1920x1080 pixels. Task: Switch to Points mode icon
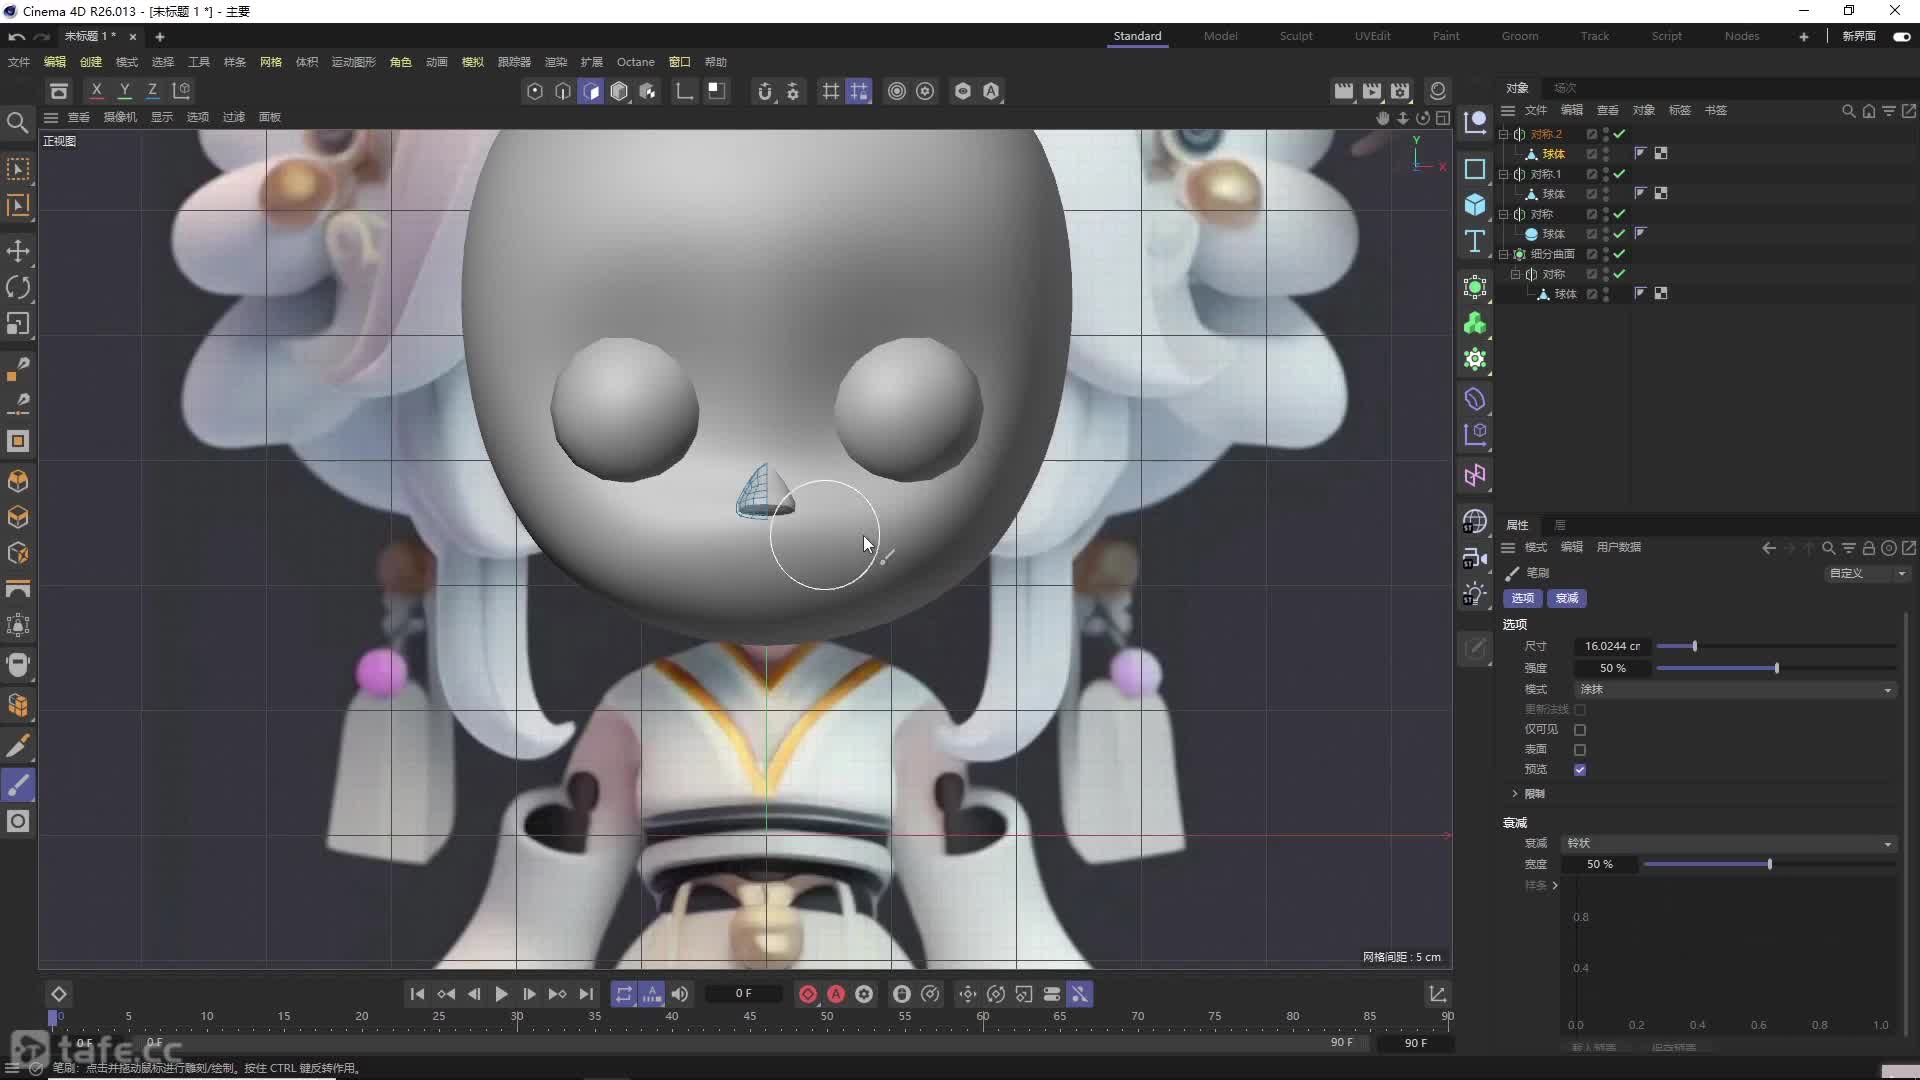[535, 91]
